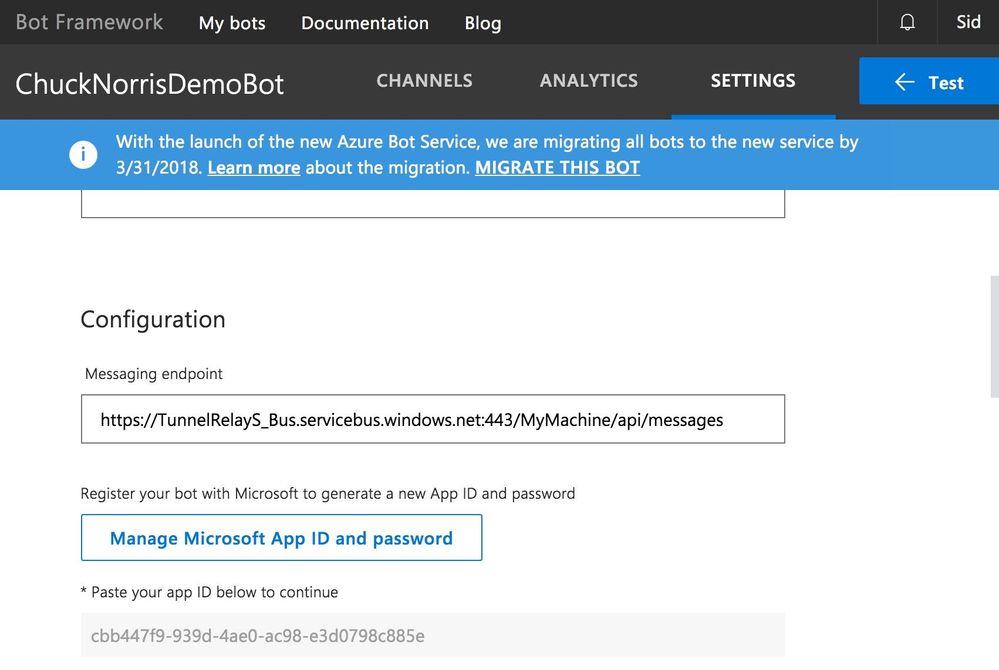Click the vertical page scrollbar thumb
999x670 pixels.
(994, 335)
